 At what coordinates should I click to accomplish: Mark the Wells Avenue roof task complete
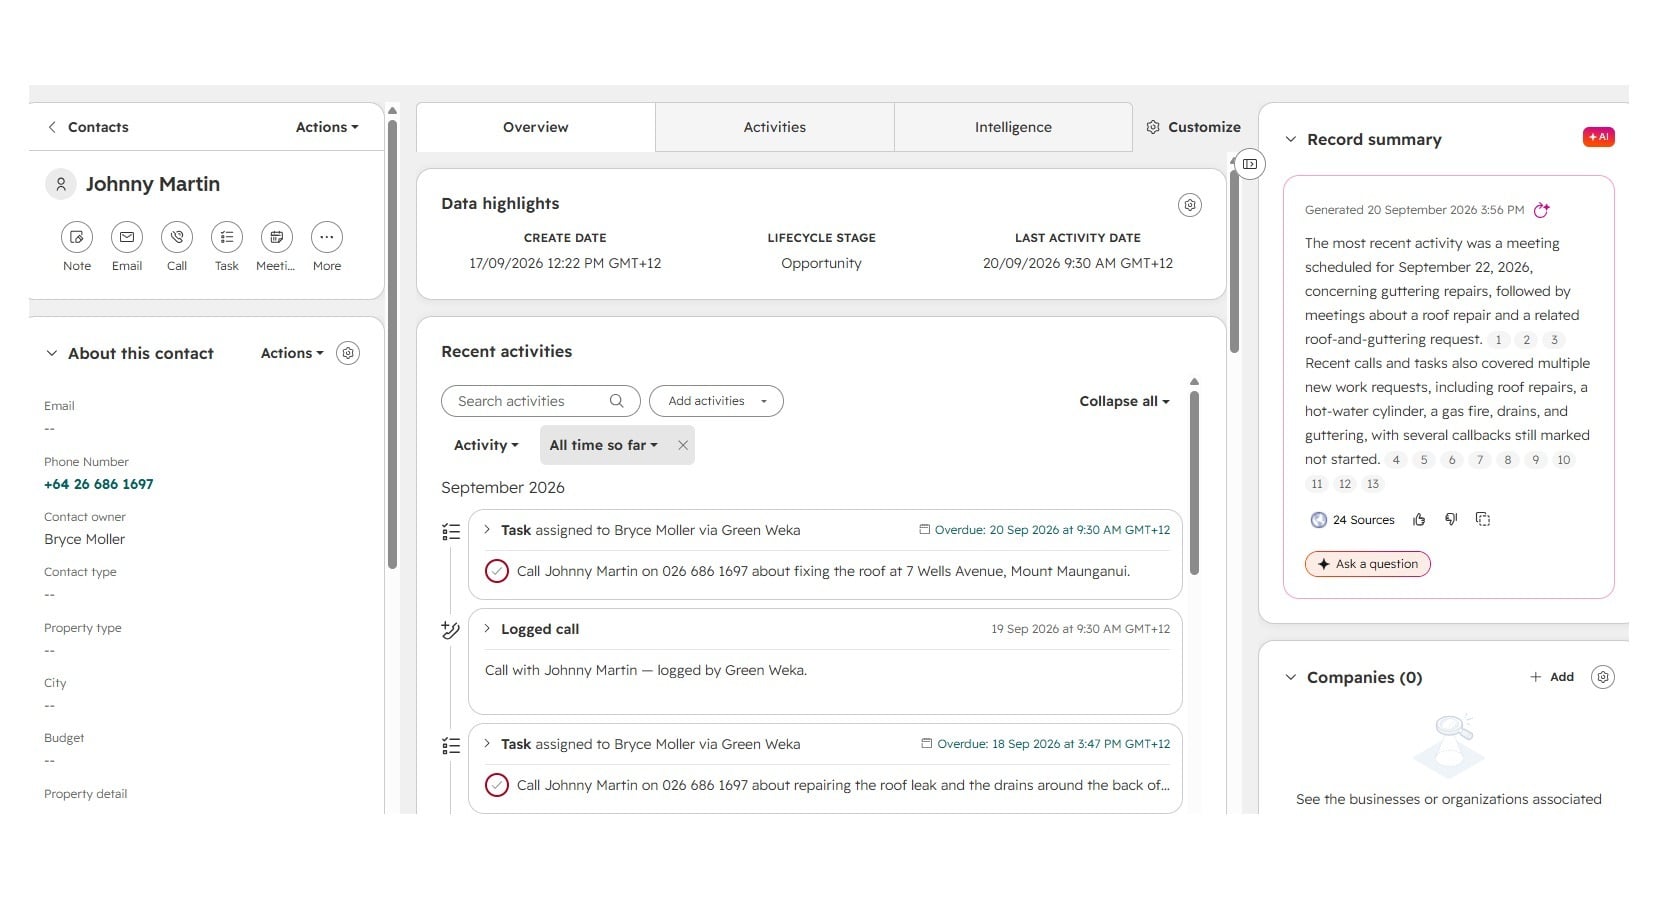click(x=497, y=571)
